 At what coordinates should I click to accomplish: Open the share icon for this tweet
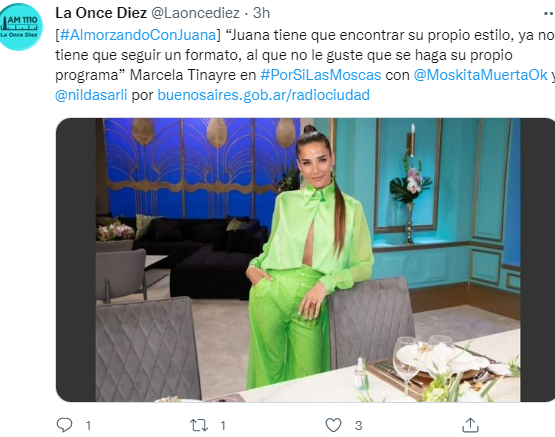click(x=470, y=425)
